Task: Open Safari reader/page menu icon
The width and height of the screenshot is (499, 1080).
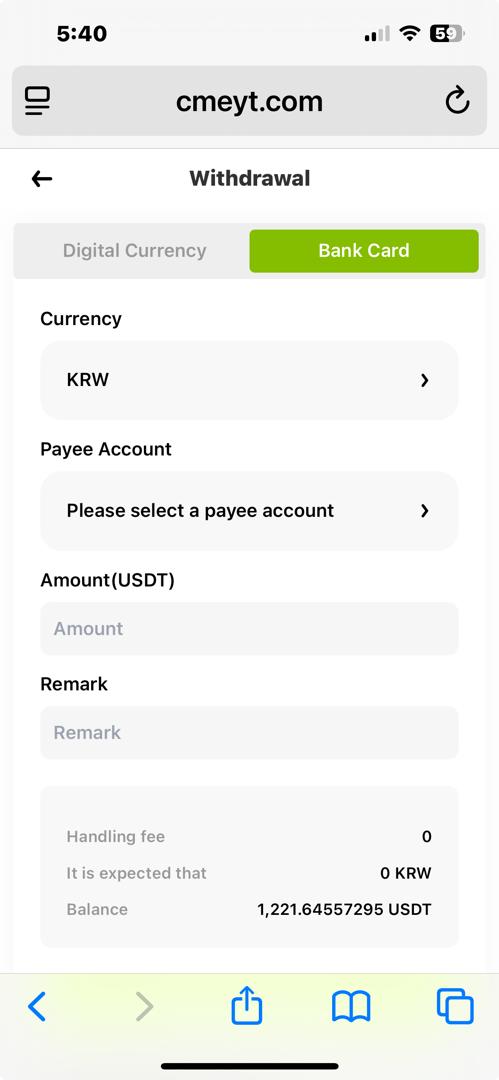Action: [x=37, y=101]
